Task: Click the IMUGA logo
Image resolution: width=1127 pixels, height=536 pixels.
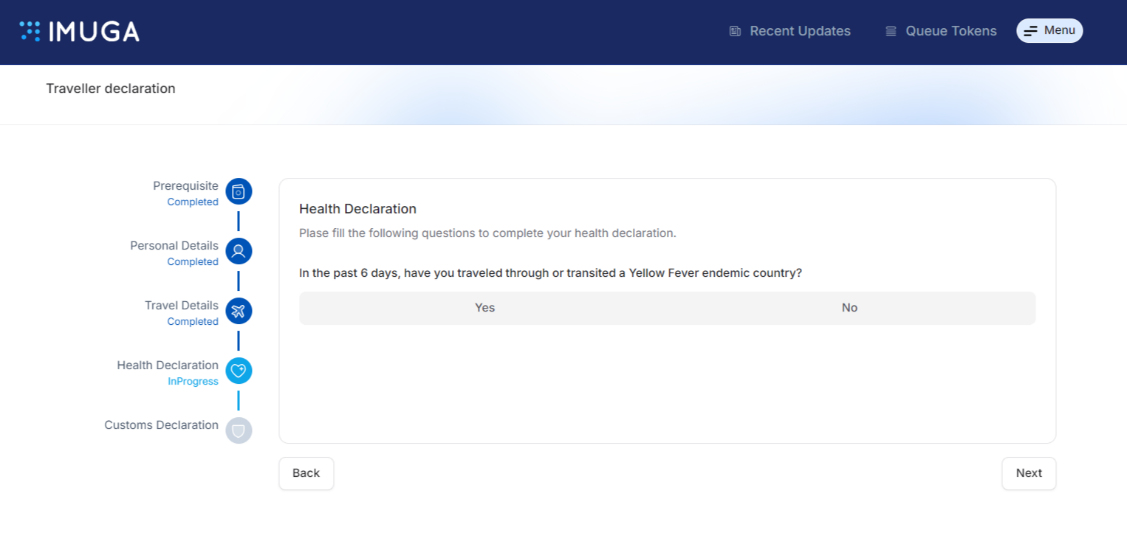Action: click(80, 32)
